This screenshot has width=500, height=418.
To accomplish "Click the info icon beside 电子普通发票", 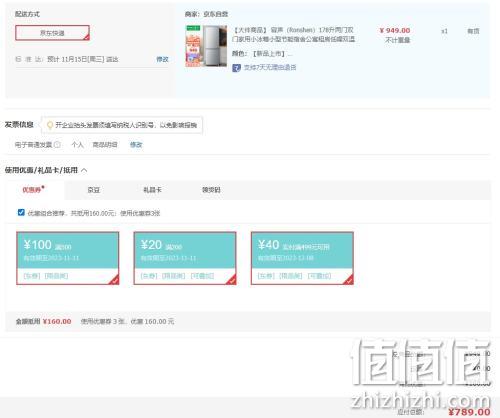I will pos(57,145).
